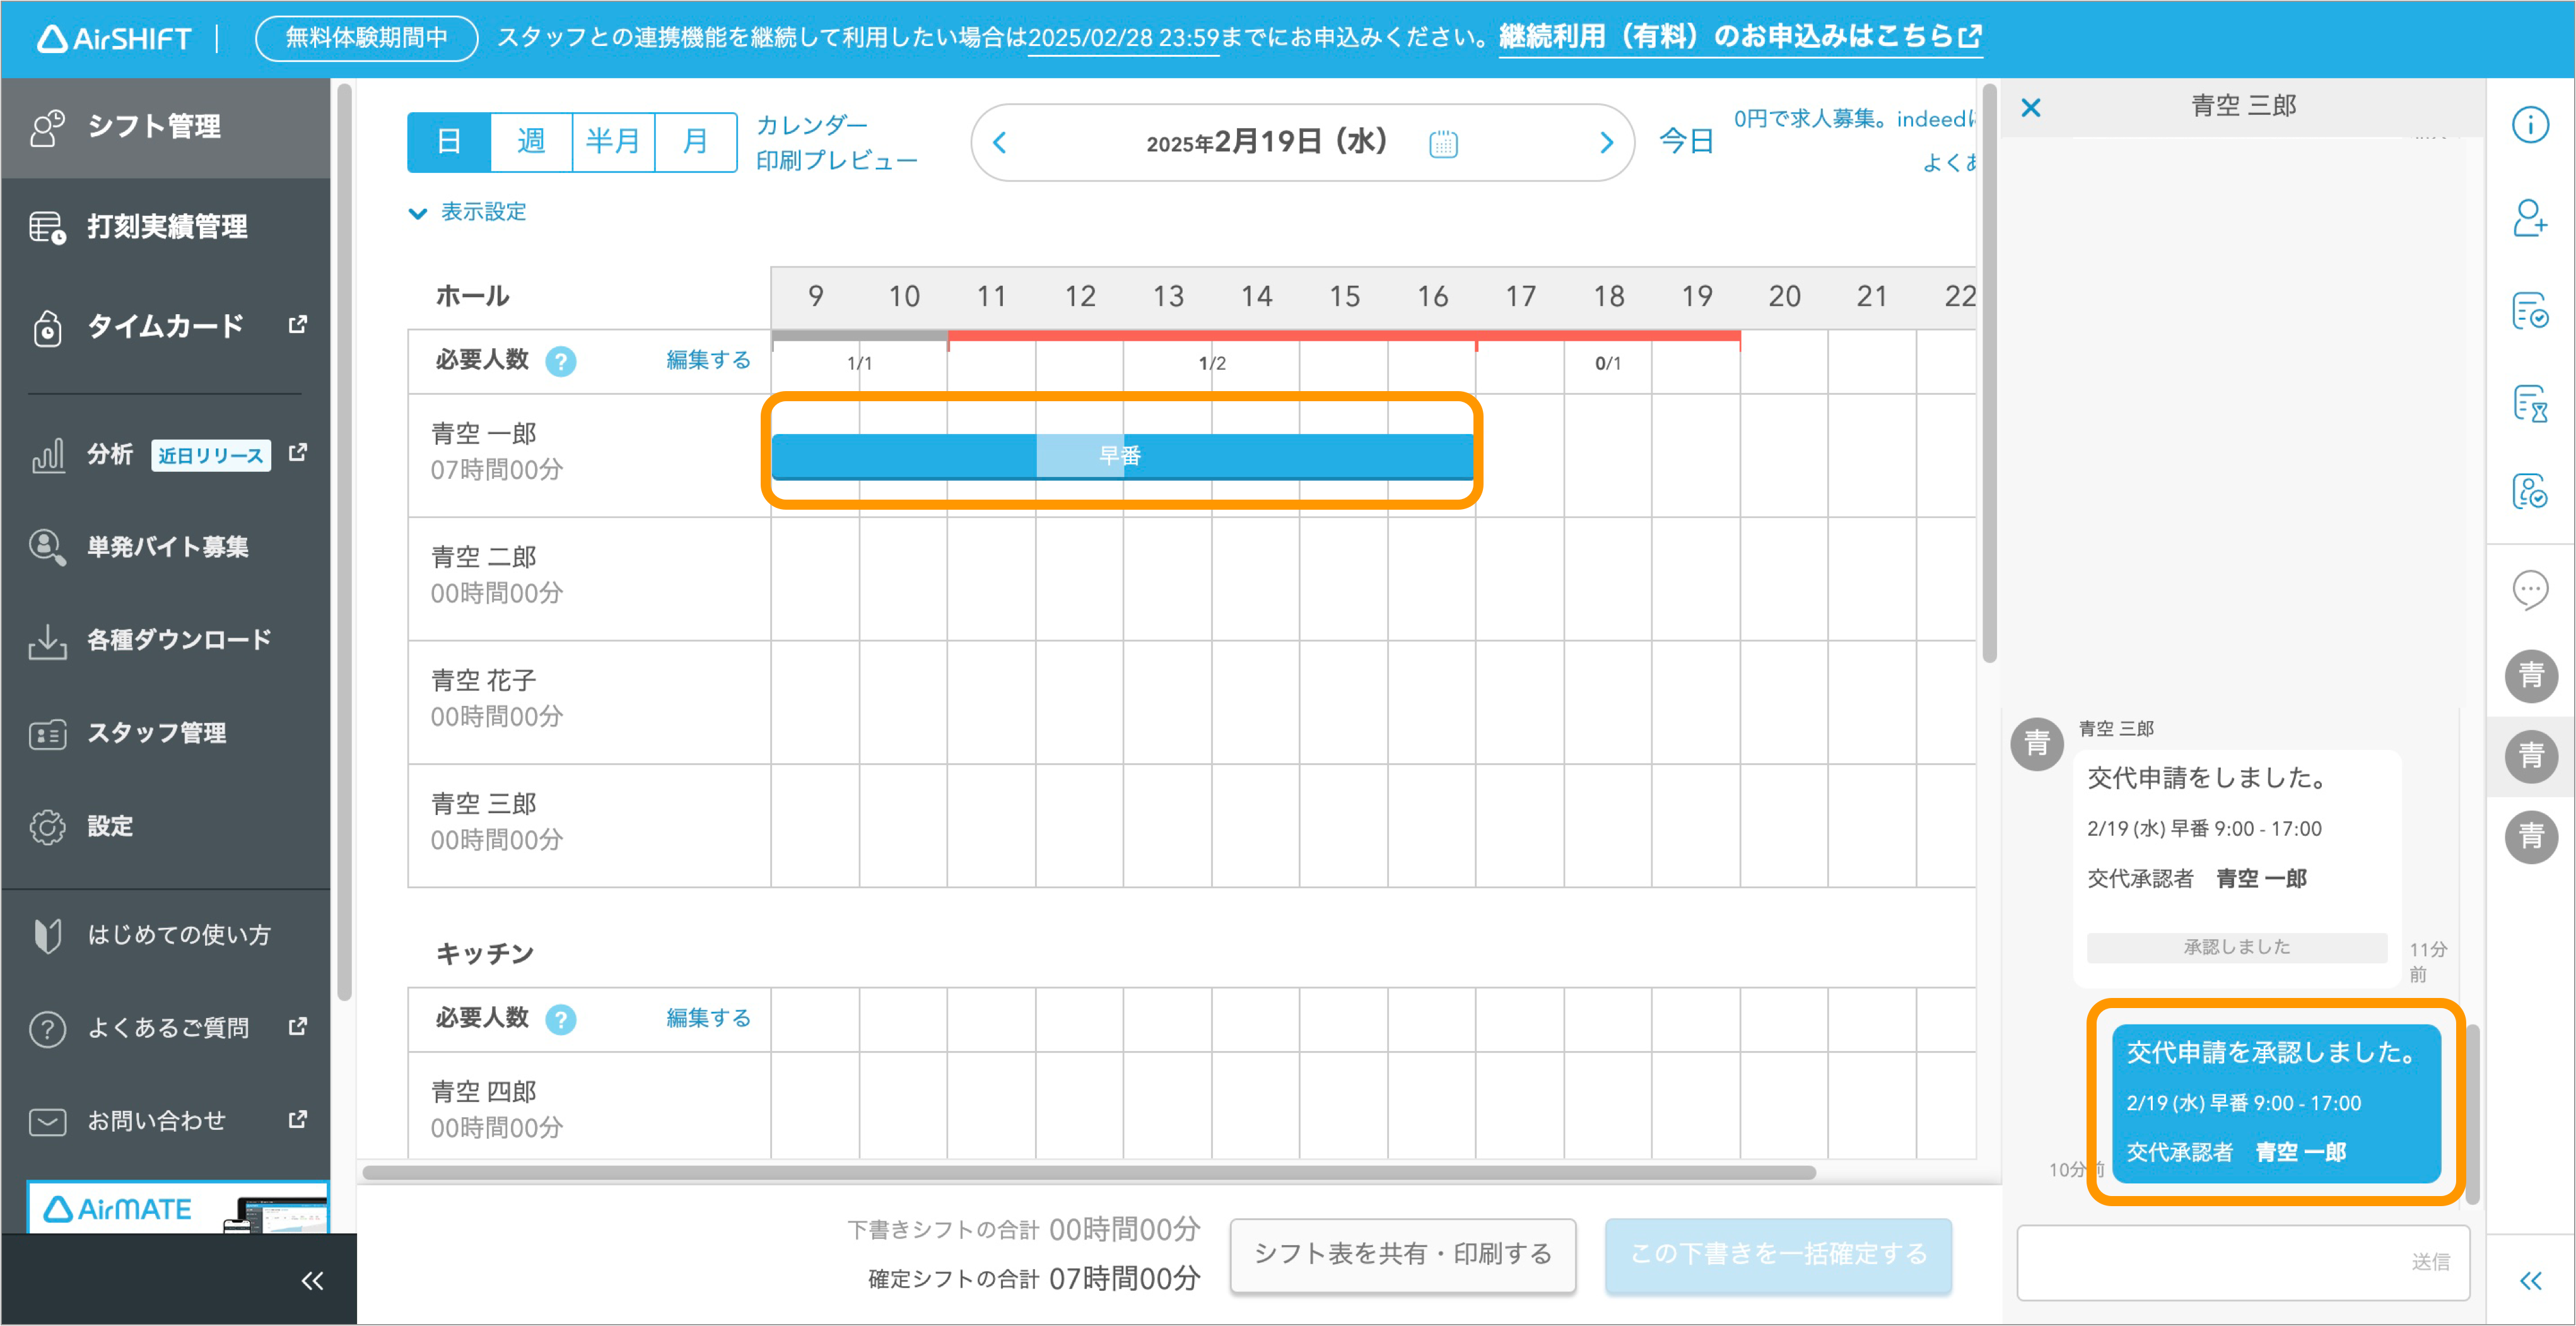2576x1326 pixels.
Task: Select 青空 三郎 staff row in ホール
Action: 589,825
